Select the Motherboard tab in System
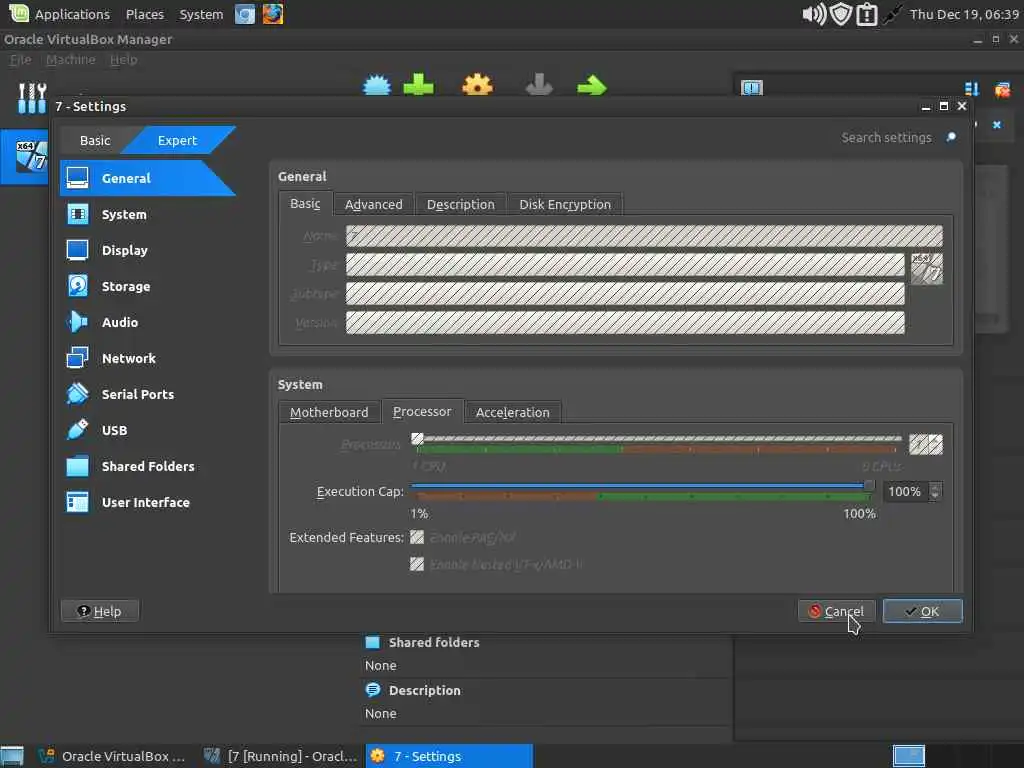Screen dimensions: 1024x768 329,412
